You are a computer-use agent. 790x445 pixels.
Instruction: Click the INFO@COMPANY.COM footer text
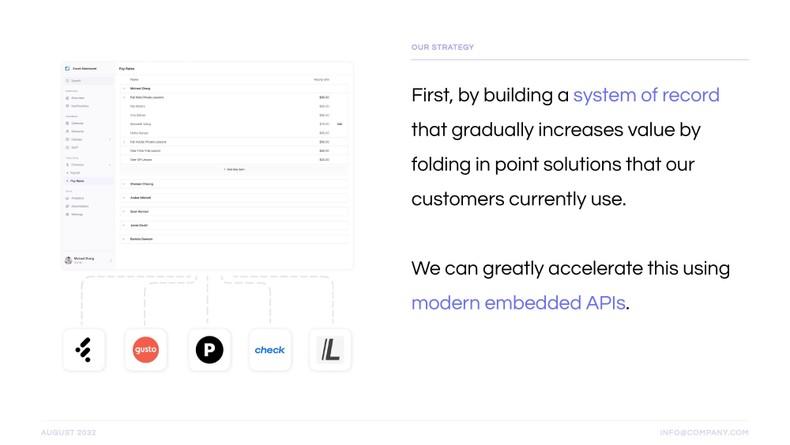coord(704,432)
